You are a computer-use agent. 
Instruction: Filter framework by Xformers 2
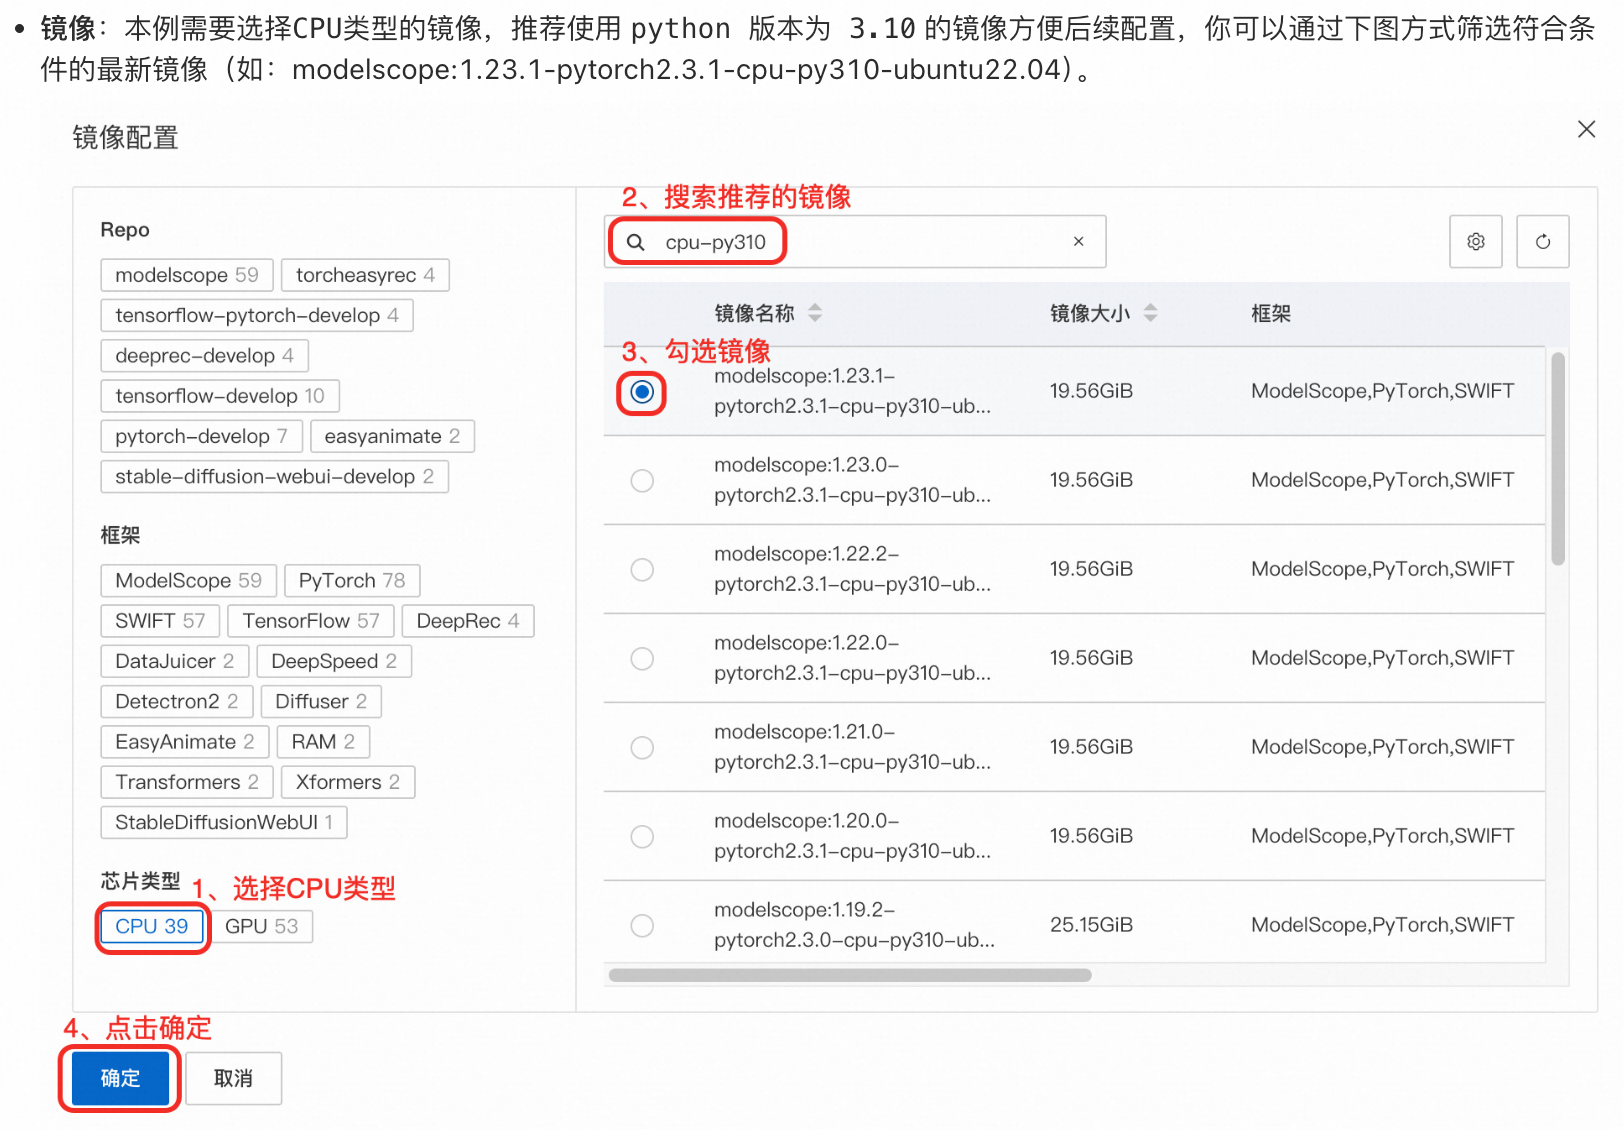coord(348,782)
